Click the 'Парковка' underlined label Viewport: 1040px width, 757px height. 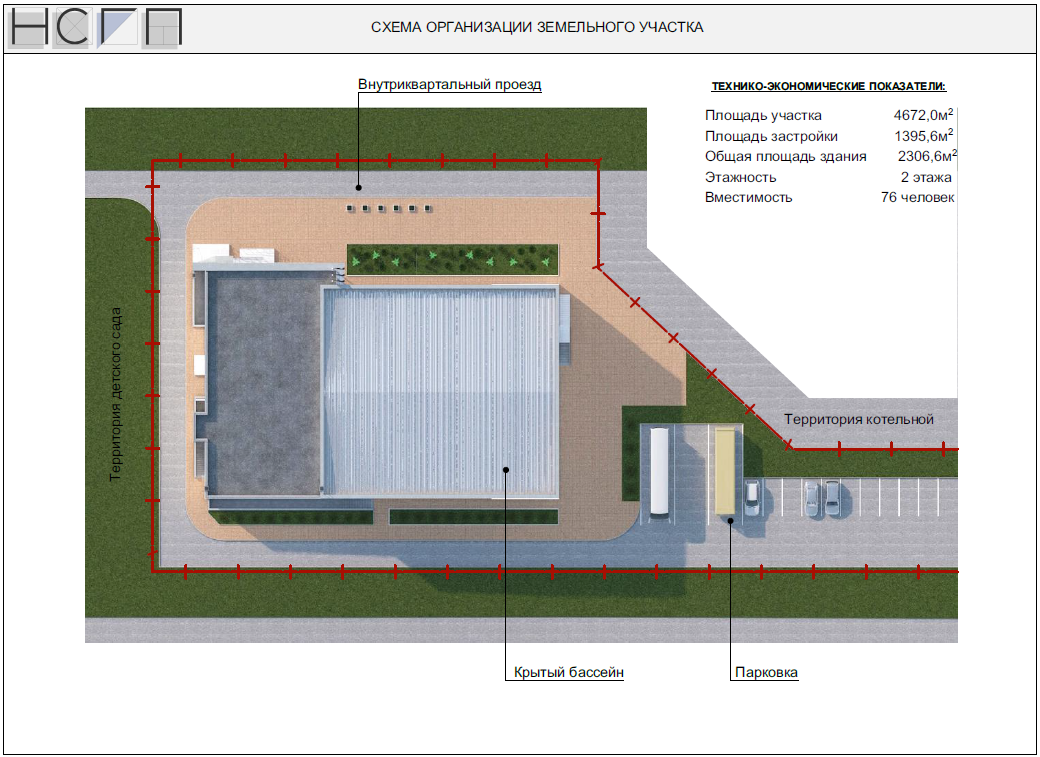(766, 673)
